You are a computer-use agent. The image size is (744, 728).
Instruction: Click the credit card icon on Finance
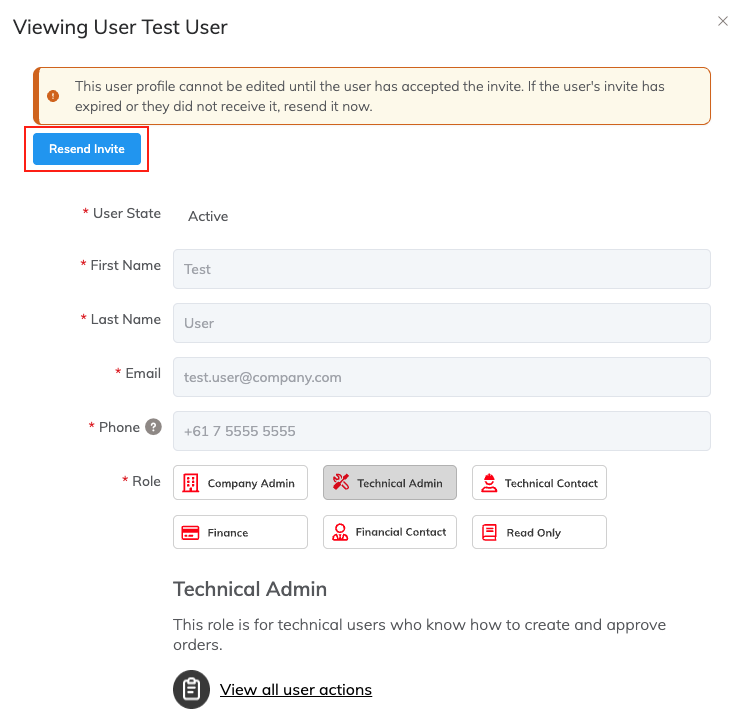[191, 533]
